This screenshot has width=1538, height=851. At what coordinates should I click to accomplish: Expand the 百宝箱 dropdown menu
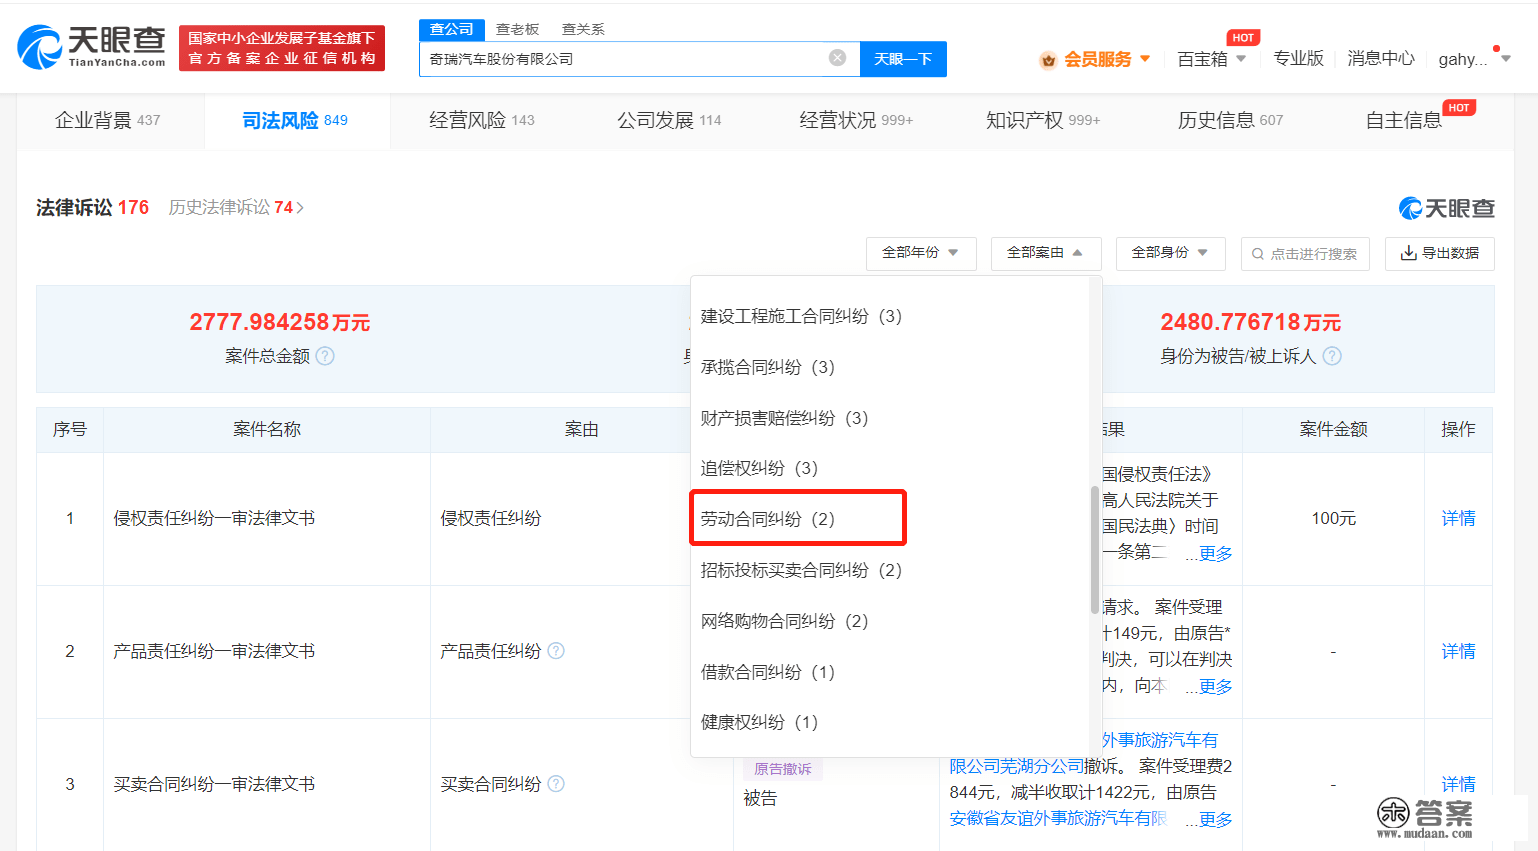1241,59
